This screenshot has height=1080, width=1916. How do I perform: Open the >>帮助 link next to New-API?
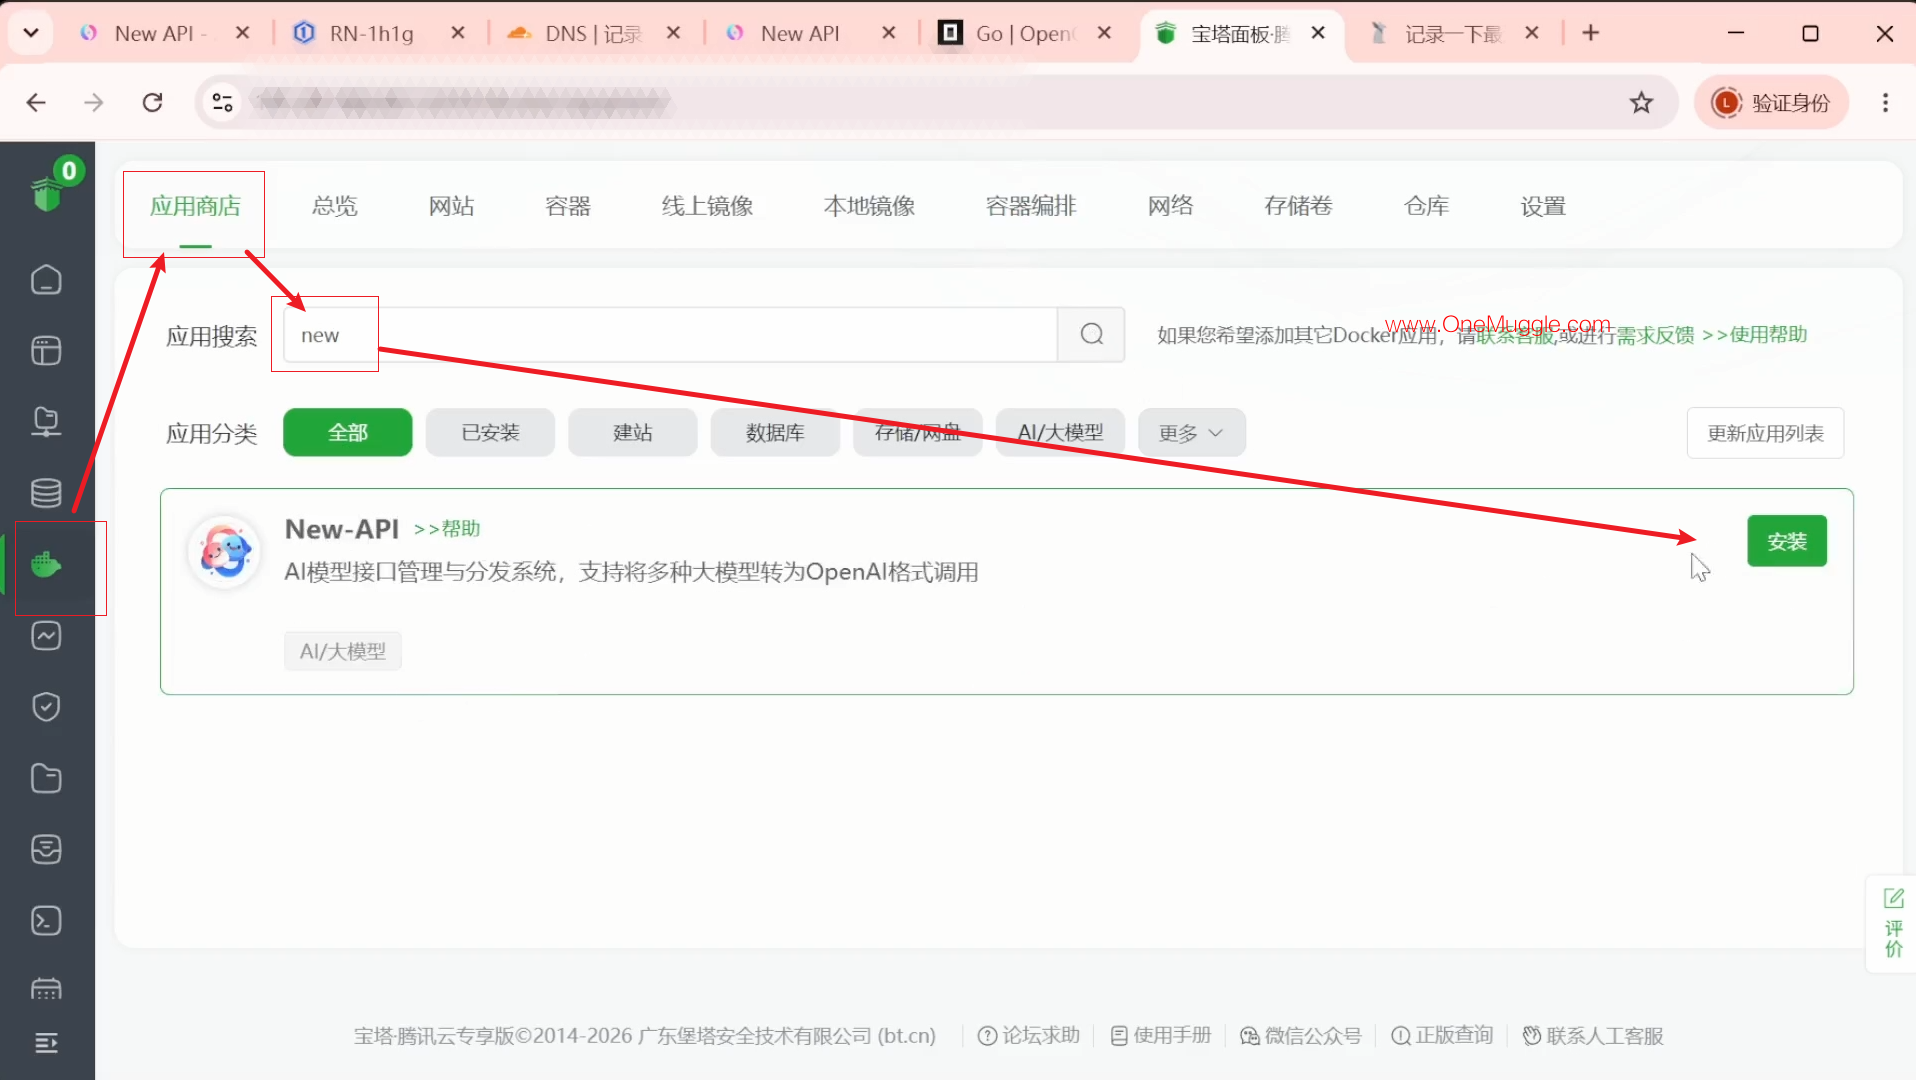(447, 528)
